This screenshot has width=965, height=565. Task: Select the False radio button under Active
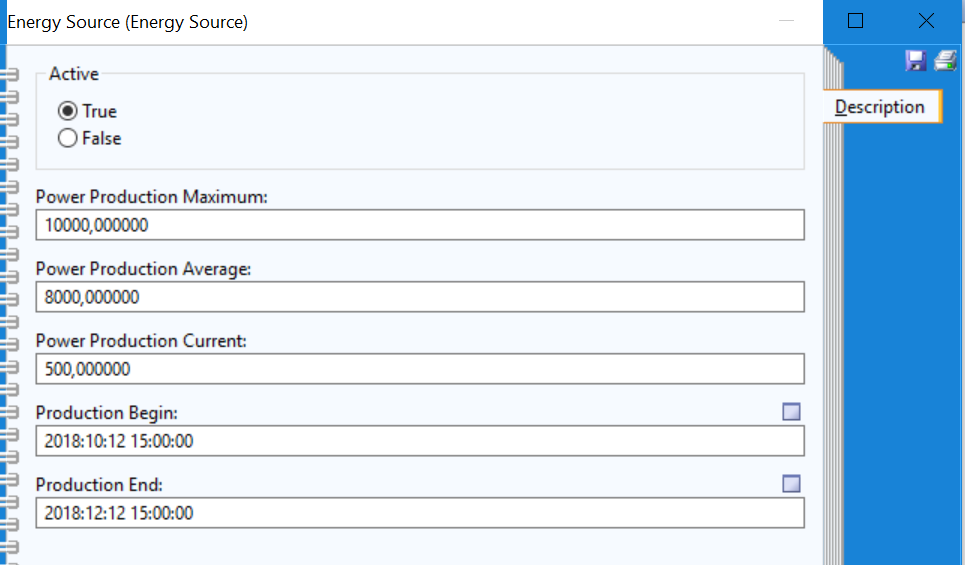(x=68, y=138)
